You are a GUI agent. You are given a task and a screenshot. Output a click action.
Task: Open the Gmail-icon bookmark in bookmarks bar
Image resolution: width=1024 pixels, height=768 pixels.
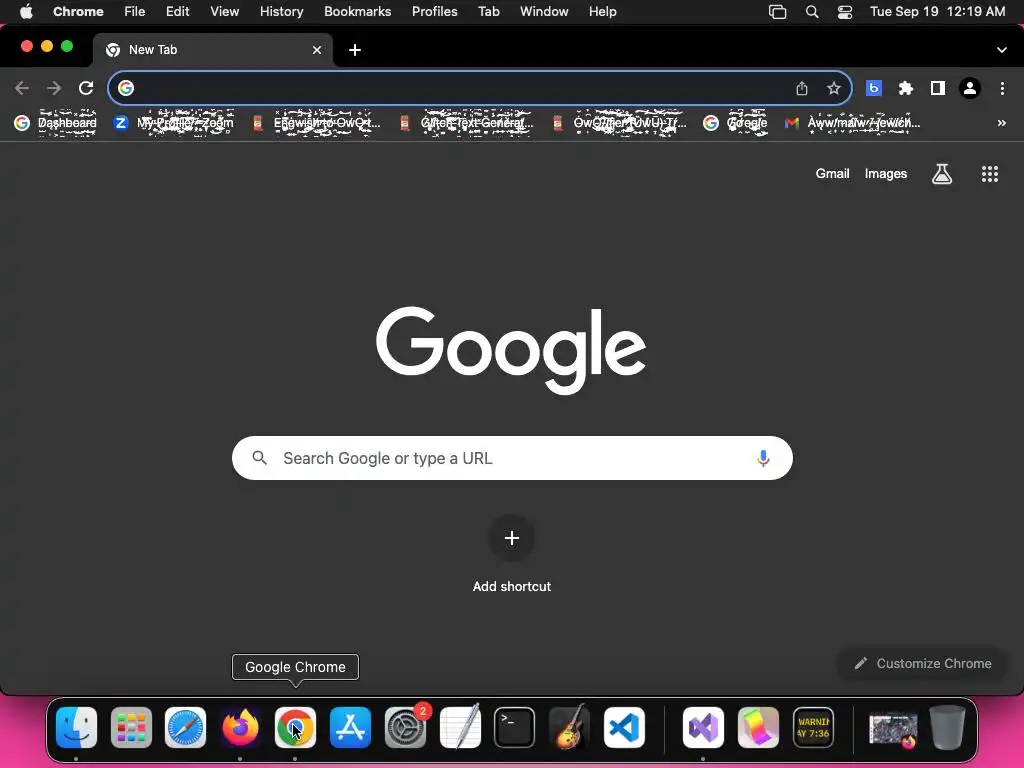(x=852, y=123)
